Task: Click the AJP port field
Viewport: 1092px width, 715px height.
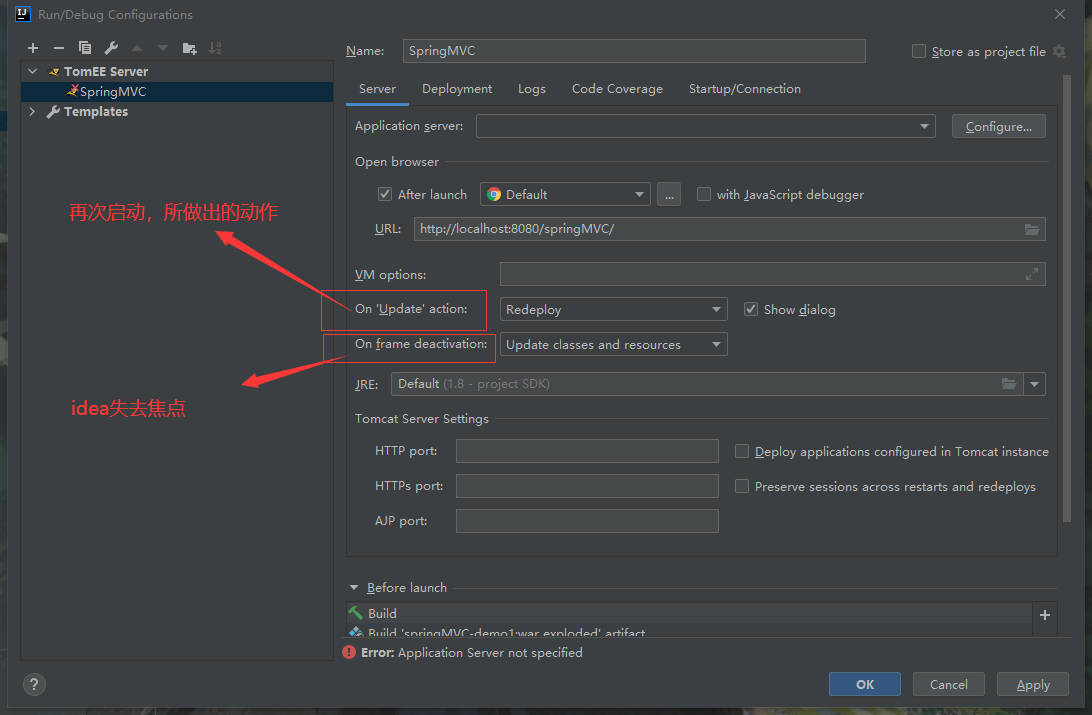Action: (x=587, y=521)
